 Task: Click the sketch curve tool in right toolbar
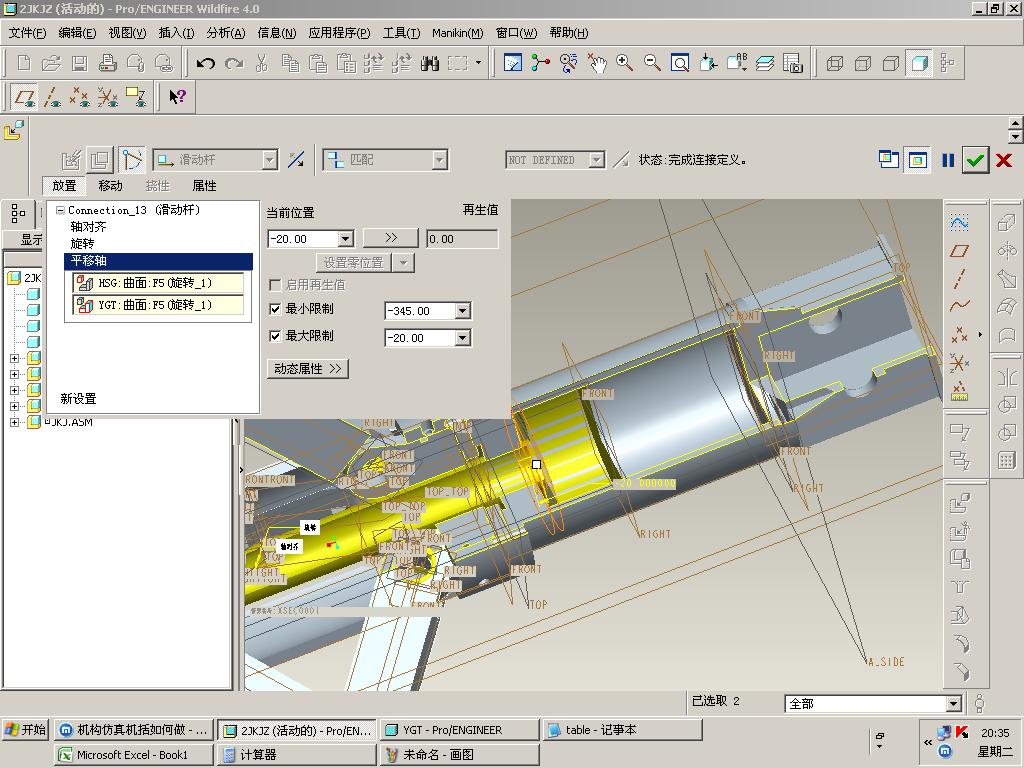click(959, 223)
